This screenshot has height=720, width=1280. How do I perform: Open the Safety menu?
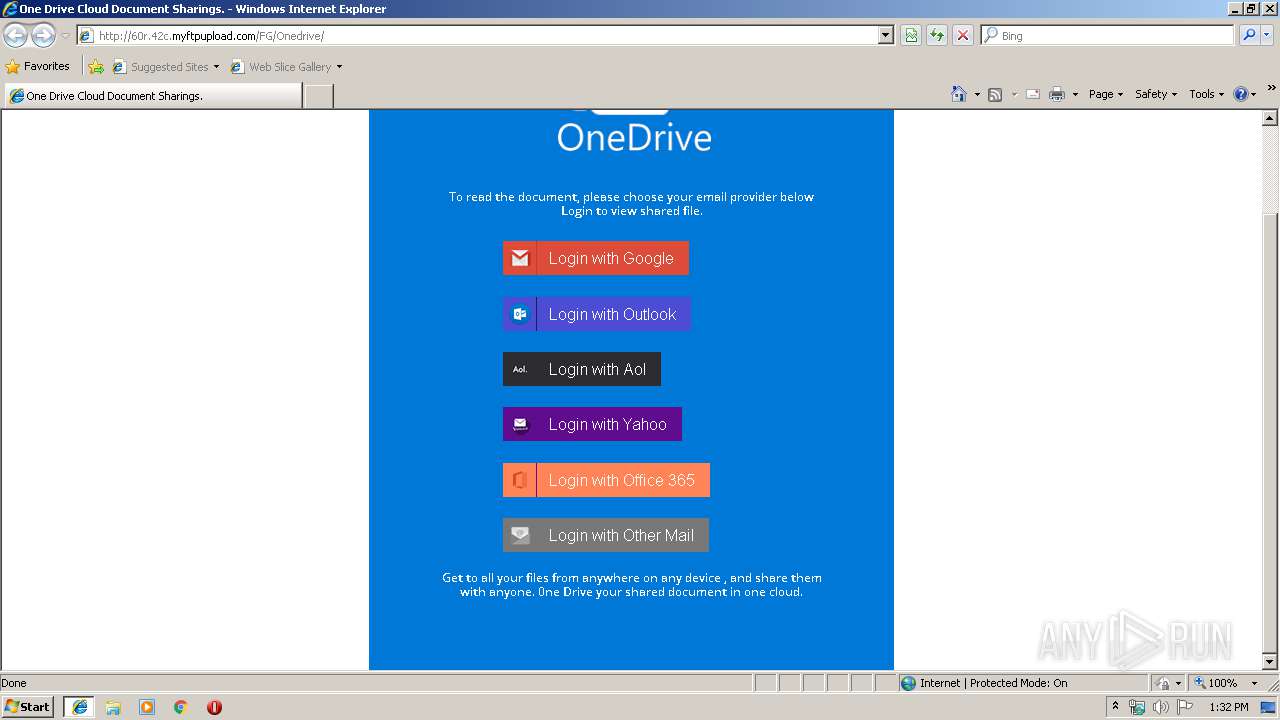[1156, 94]
